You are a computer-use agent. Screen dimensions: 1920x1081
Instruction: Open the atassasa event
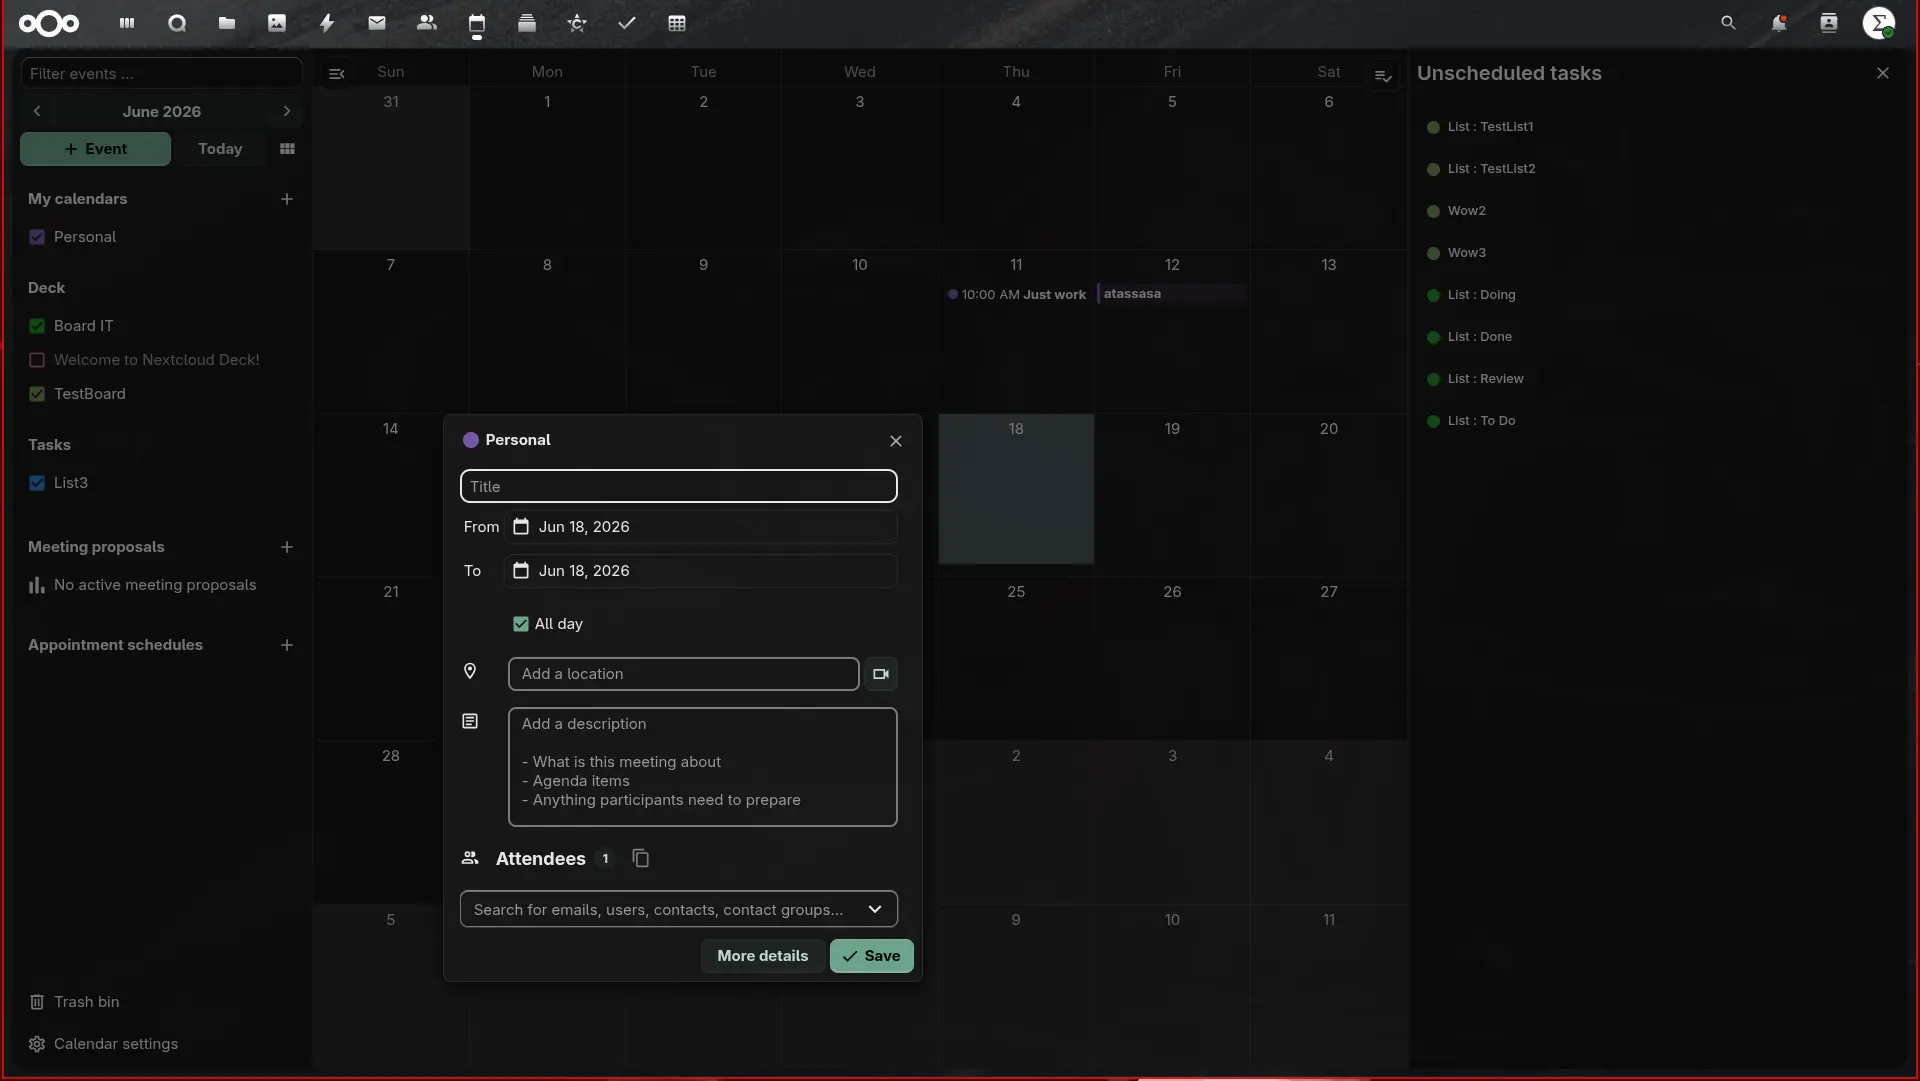(x=1172, y=294)
